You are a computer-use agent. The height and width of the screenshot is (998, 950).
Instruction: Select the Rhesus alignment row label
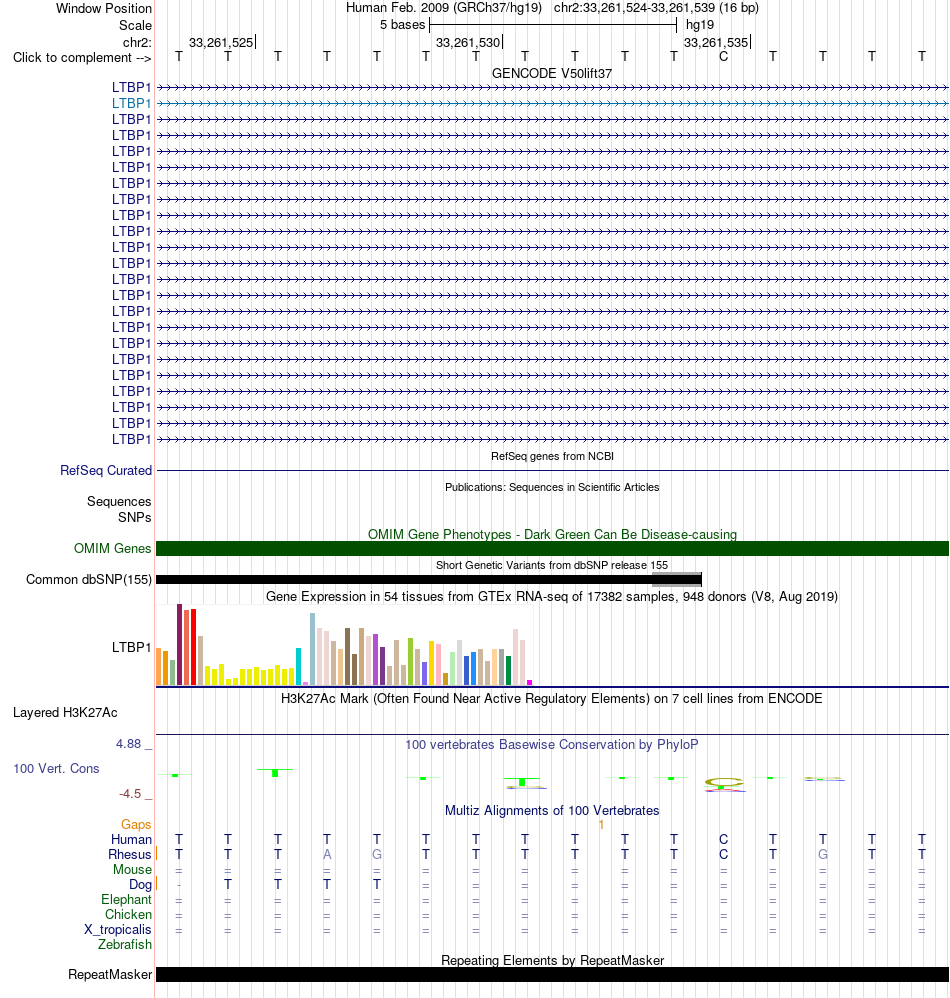[x=130, y=854]
